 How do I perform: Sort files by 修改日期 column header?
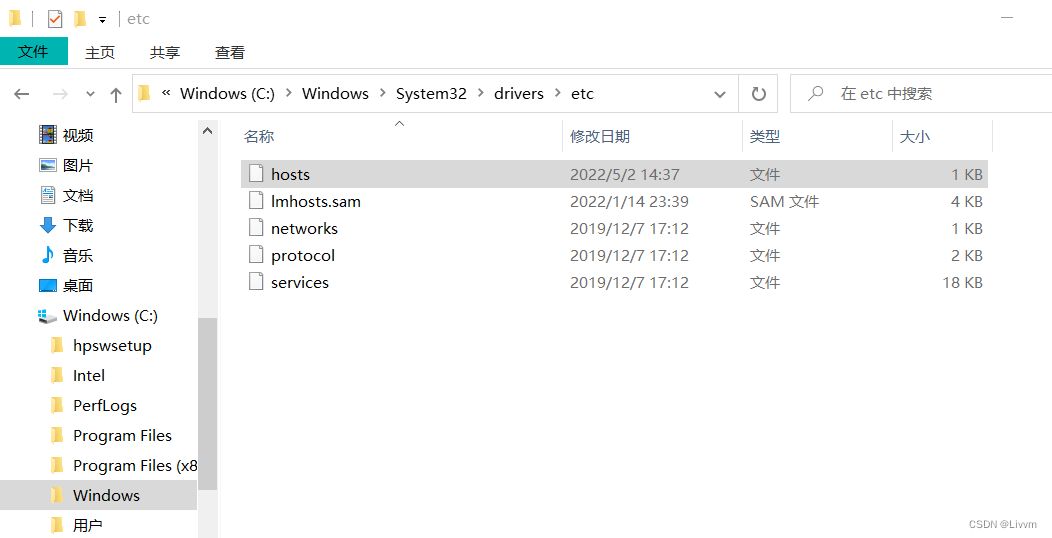coord(600,136)
